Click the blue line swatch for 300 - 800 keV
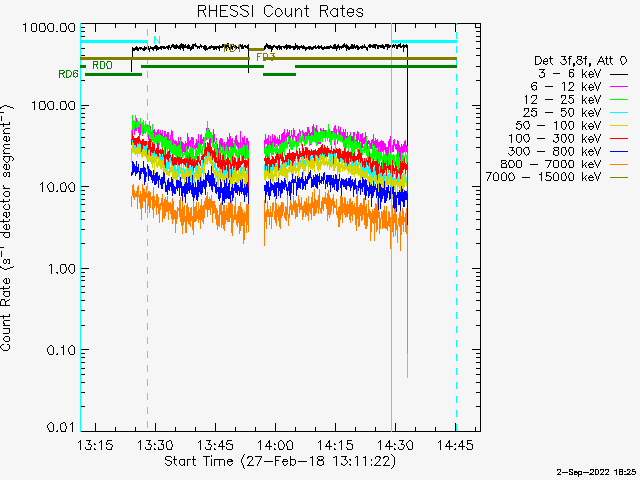640x480 pixels. click(x=619, y=151)
